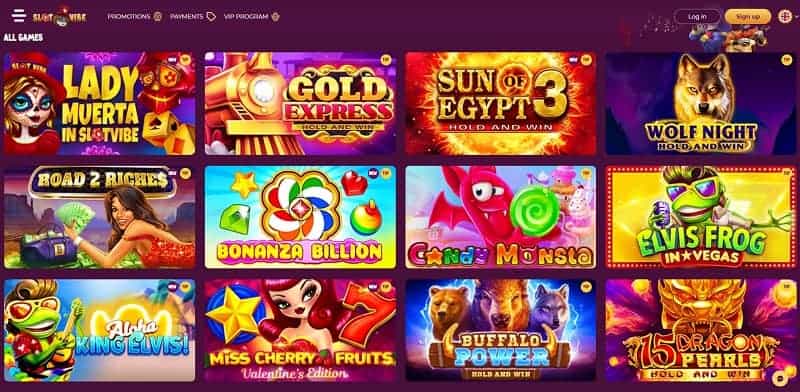Click the Log in button
The width and height of the screenshot is (800, 392).
pos(697,16)
